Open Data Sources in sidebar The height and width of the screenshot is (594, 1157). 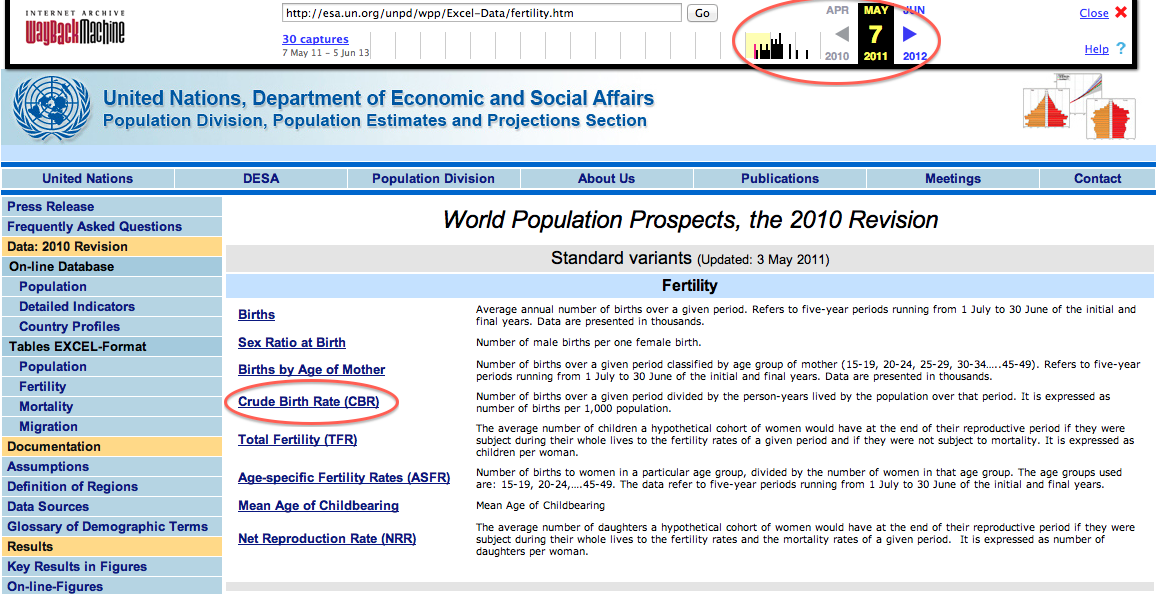coord(48,506)
